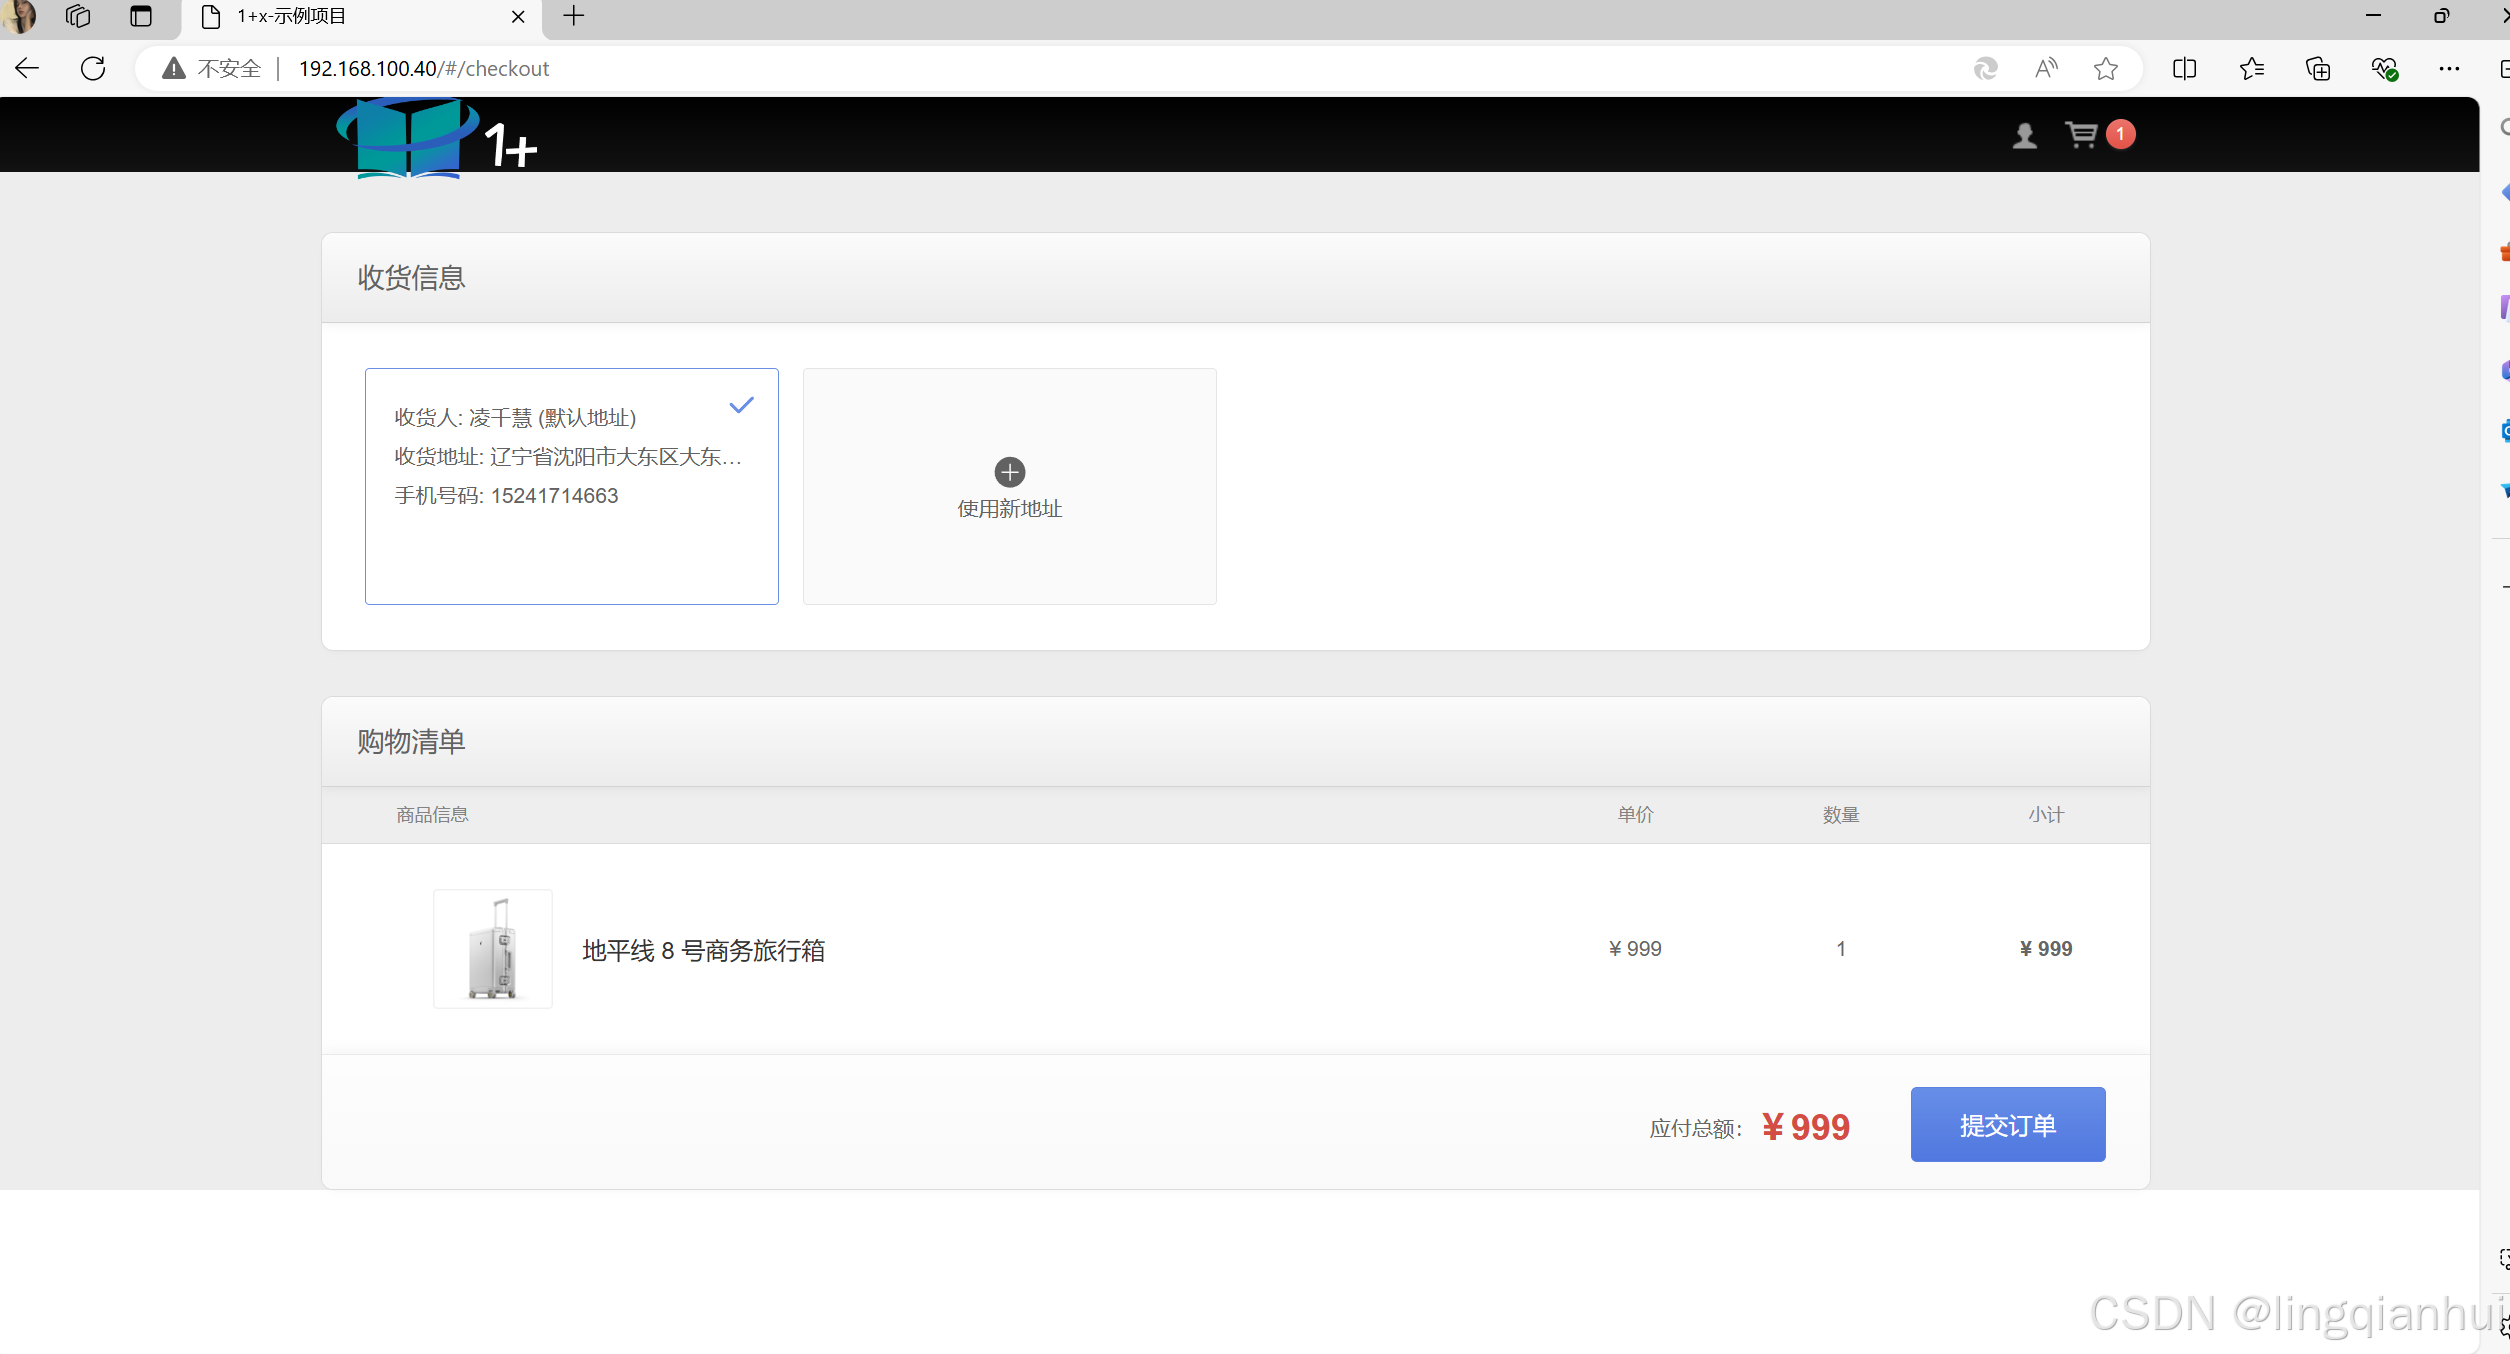Open the shopping cart icon
Image resolution: width=2510 pixels, height=1354 pixels.
[x=2081, y=134]
